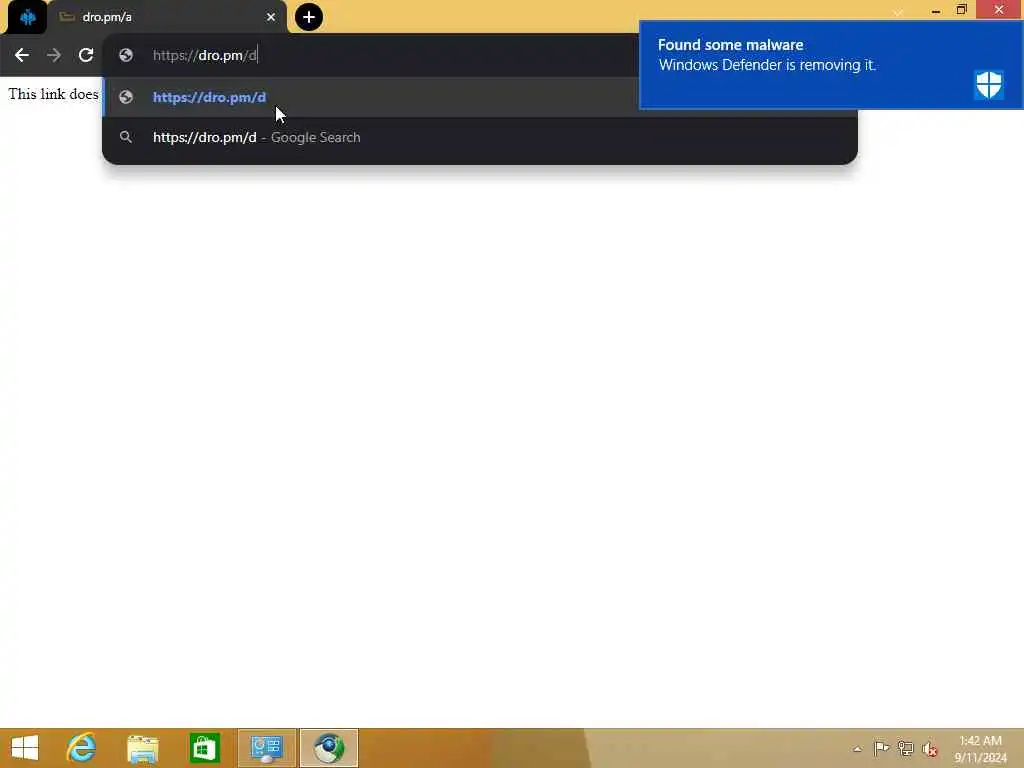Reload the current page

coord(86,56)
